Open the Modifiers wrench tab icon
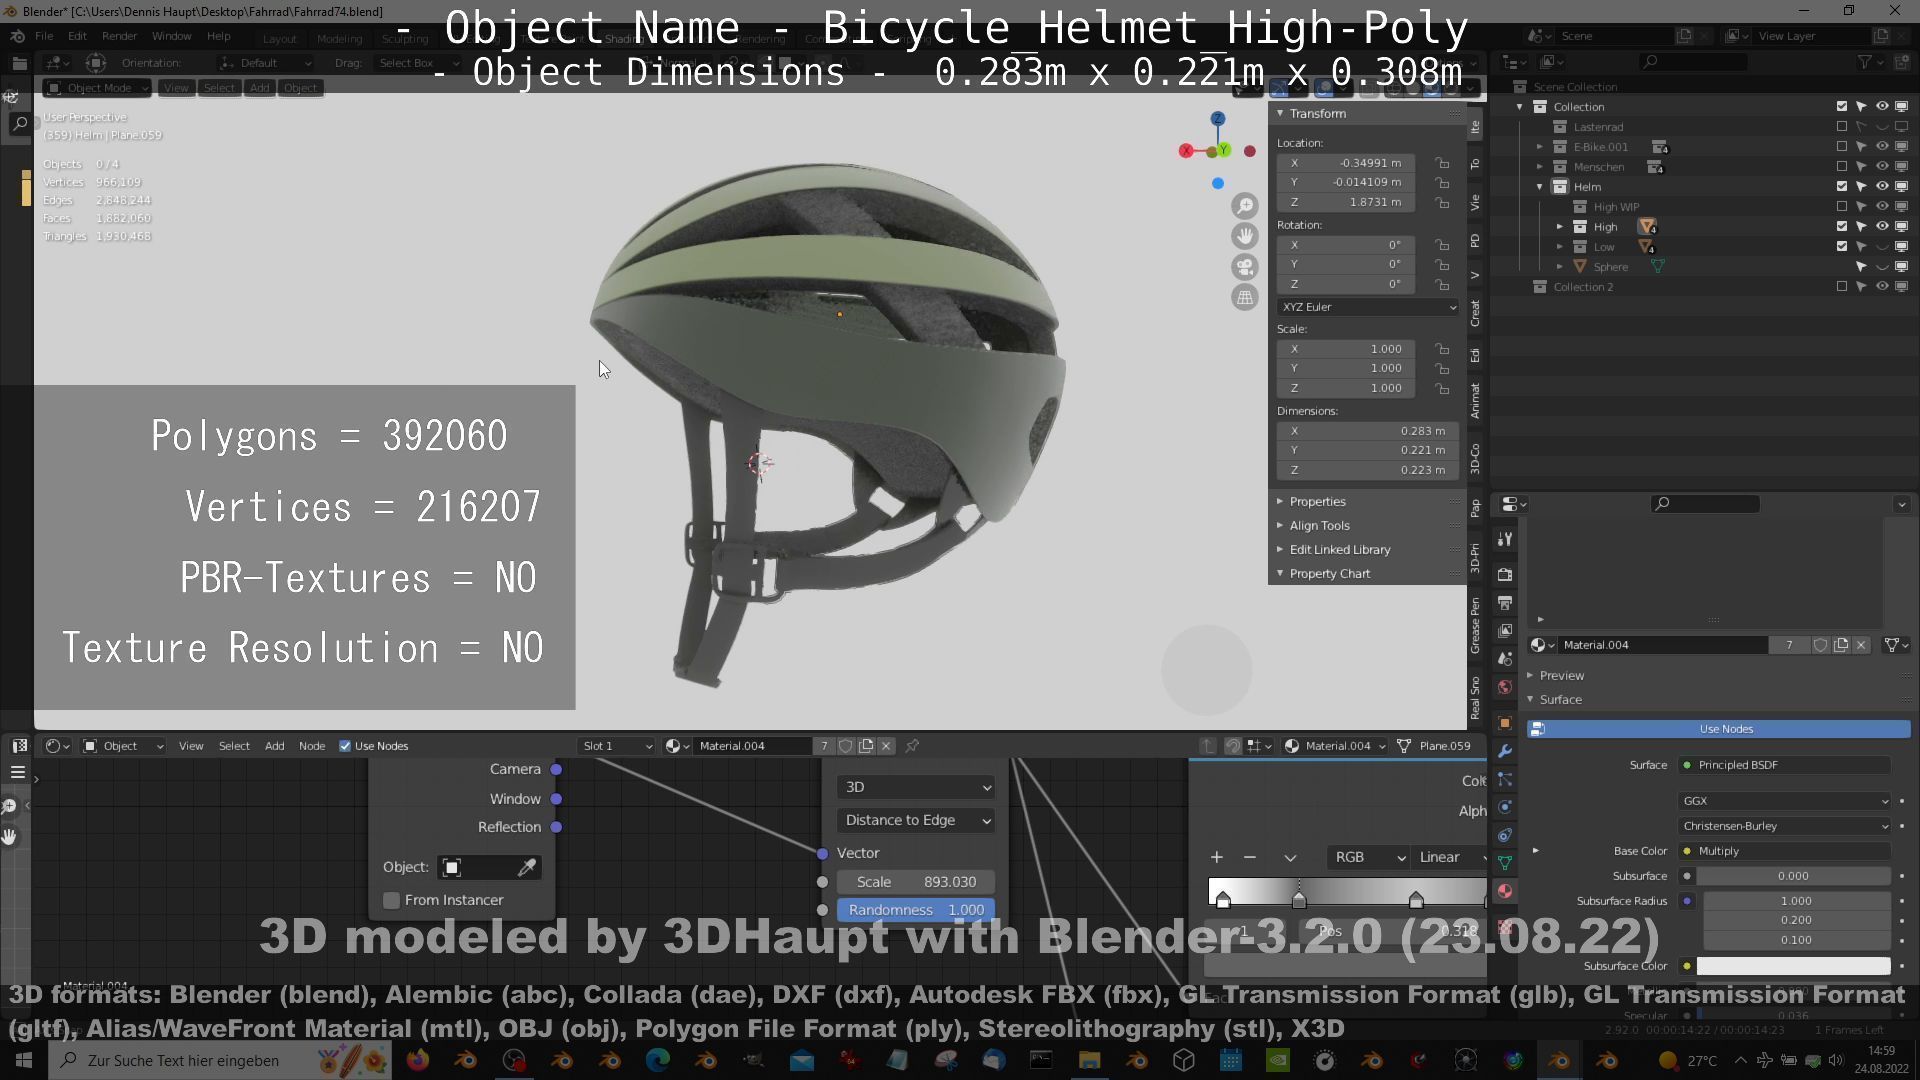Viewport: 1920px width, 1080px height. [x=1505, y=751]
